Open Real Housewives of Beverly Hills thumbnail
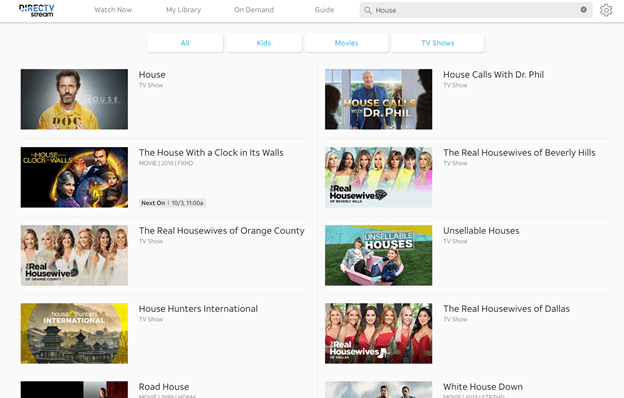The image size is (624, 398). (378, 177)
